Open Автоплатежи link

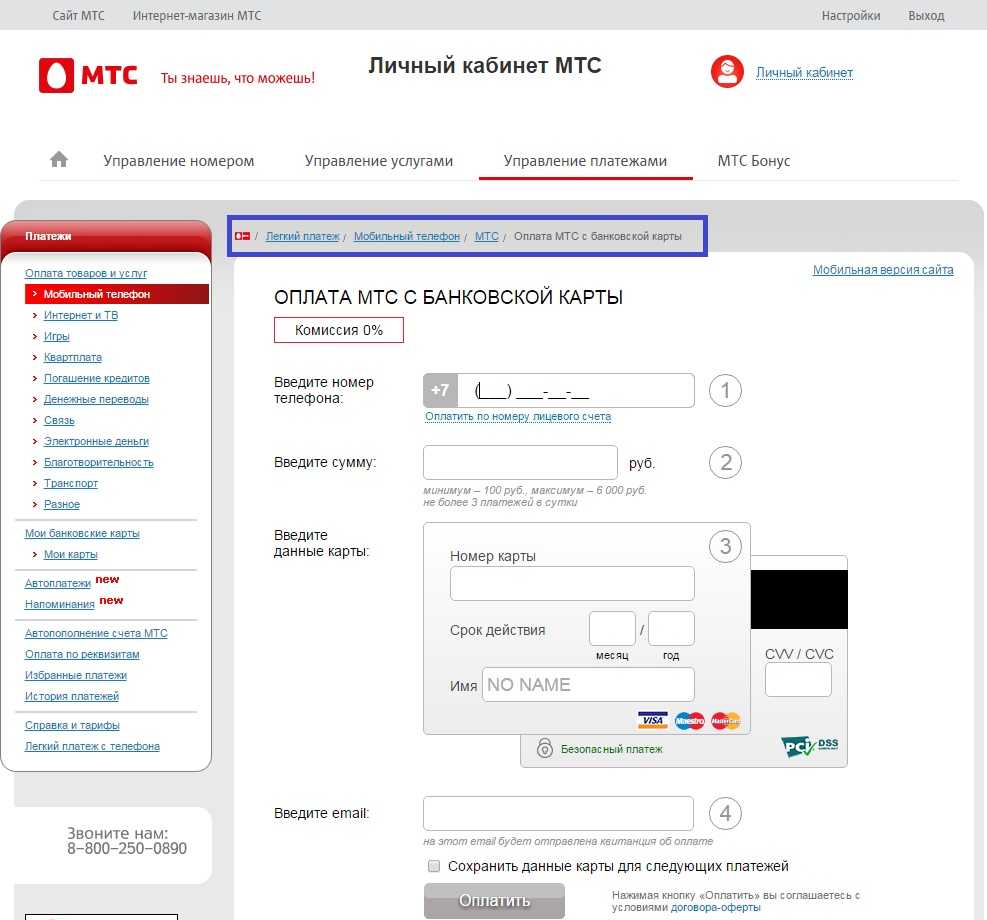click(57, 583)
